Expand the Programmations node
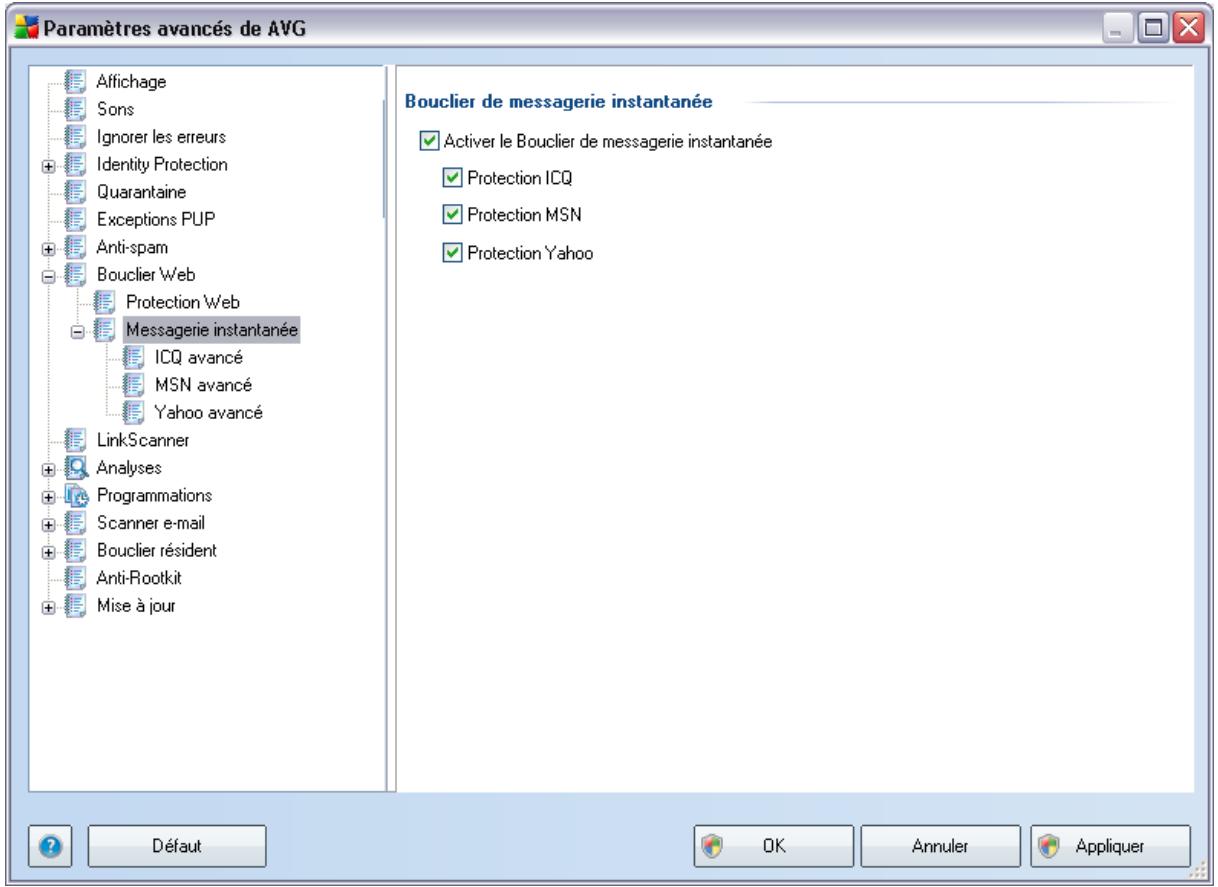This screenshot has width=1218, height=887. tap(47, 495)
